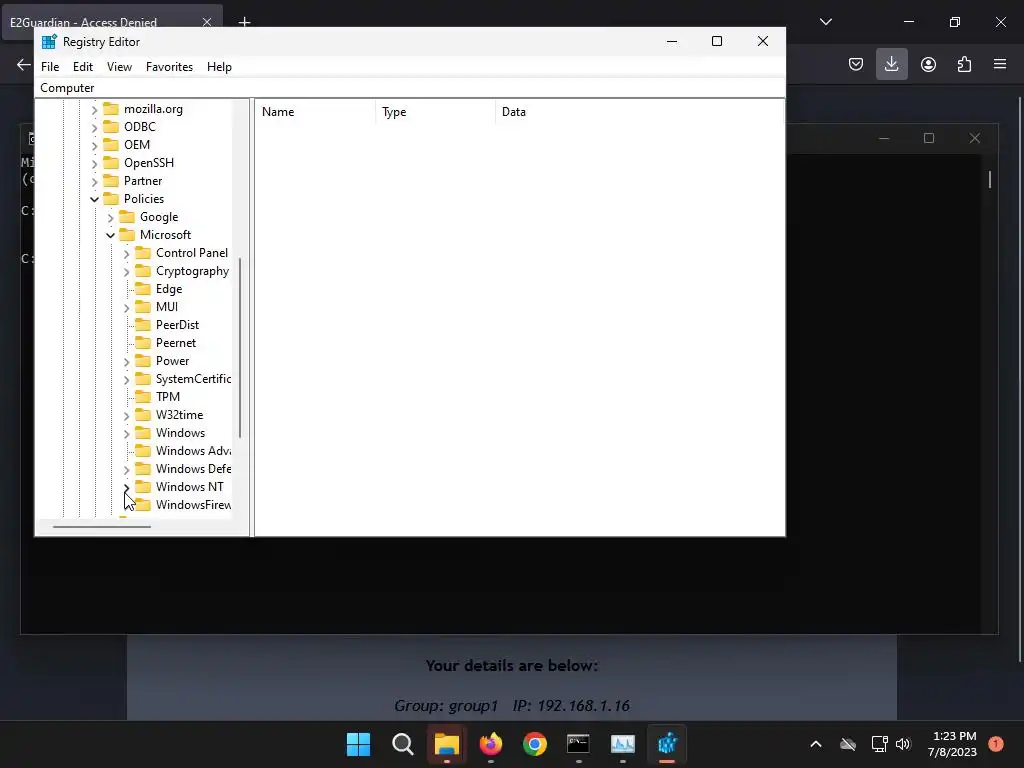Viewport: 1024px width, 768px height.
Task: Click the tree pane vertical scrollbar
Action: 240,347
